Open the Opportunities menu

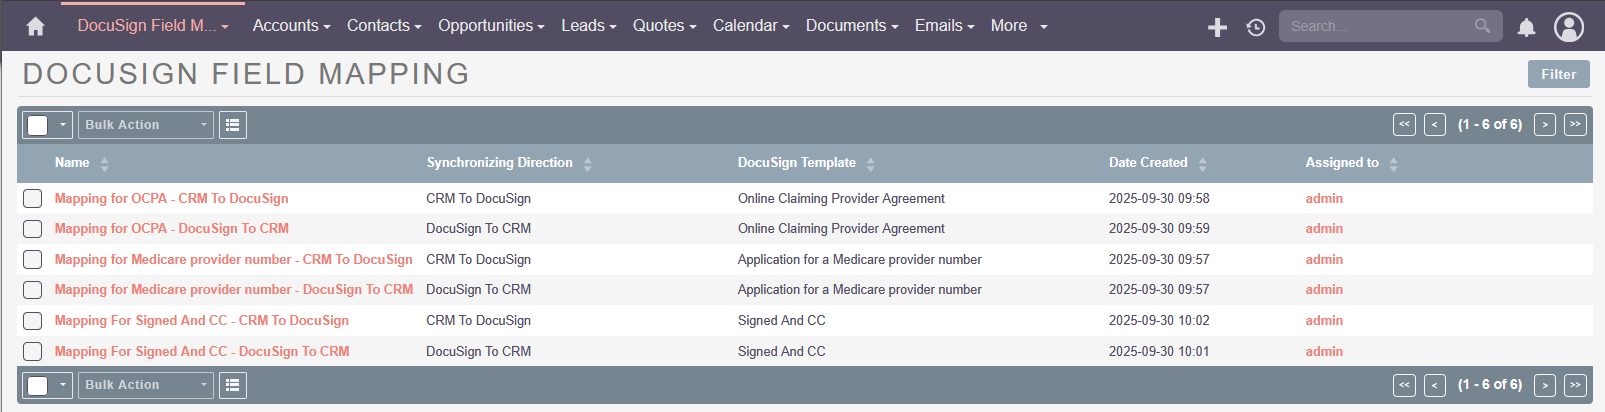point(490,26)
